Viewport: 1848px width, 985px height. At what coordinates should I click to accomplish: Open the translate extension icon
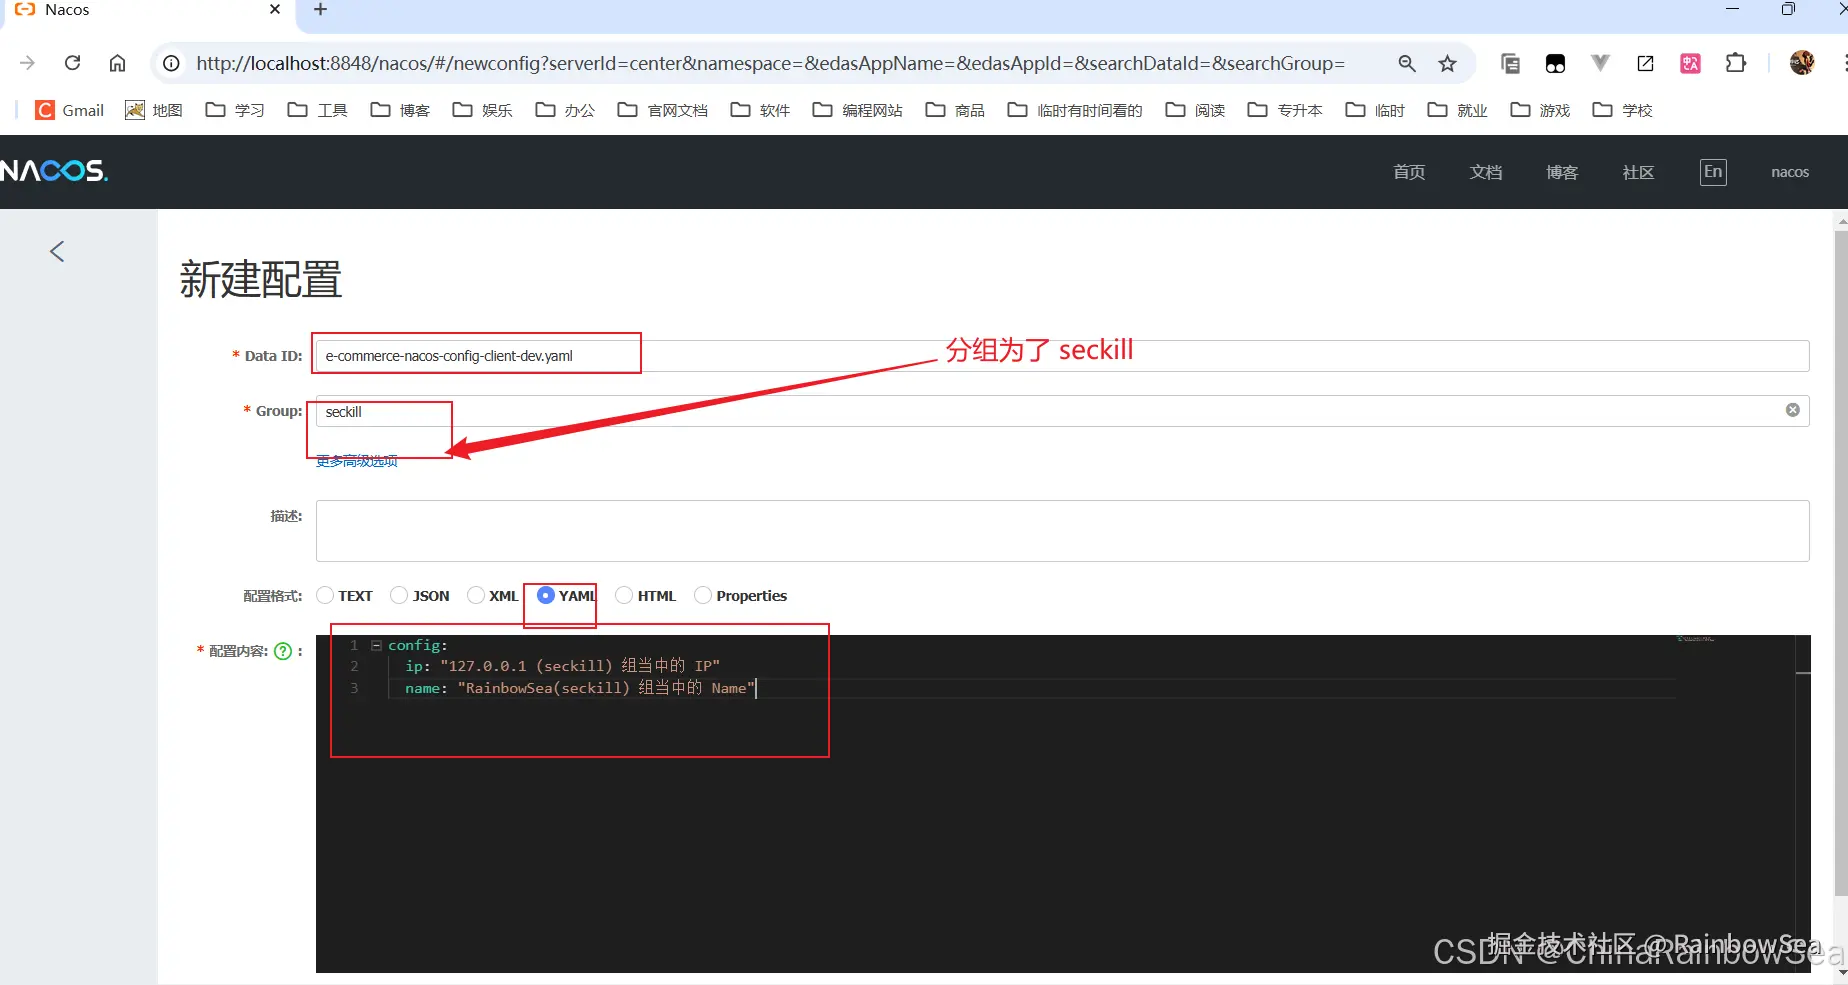pos(1690,63)
